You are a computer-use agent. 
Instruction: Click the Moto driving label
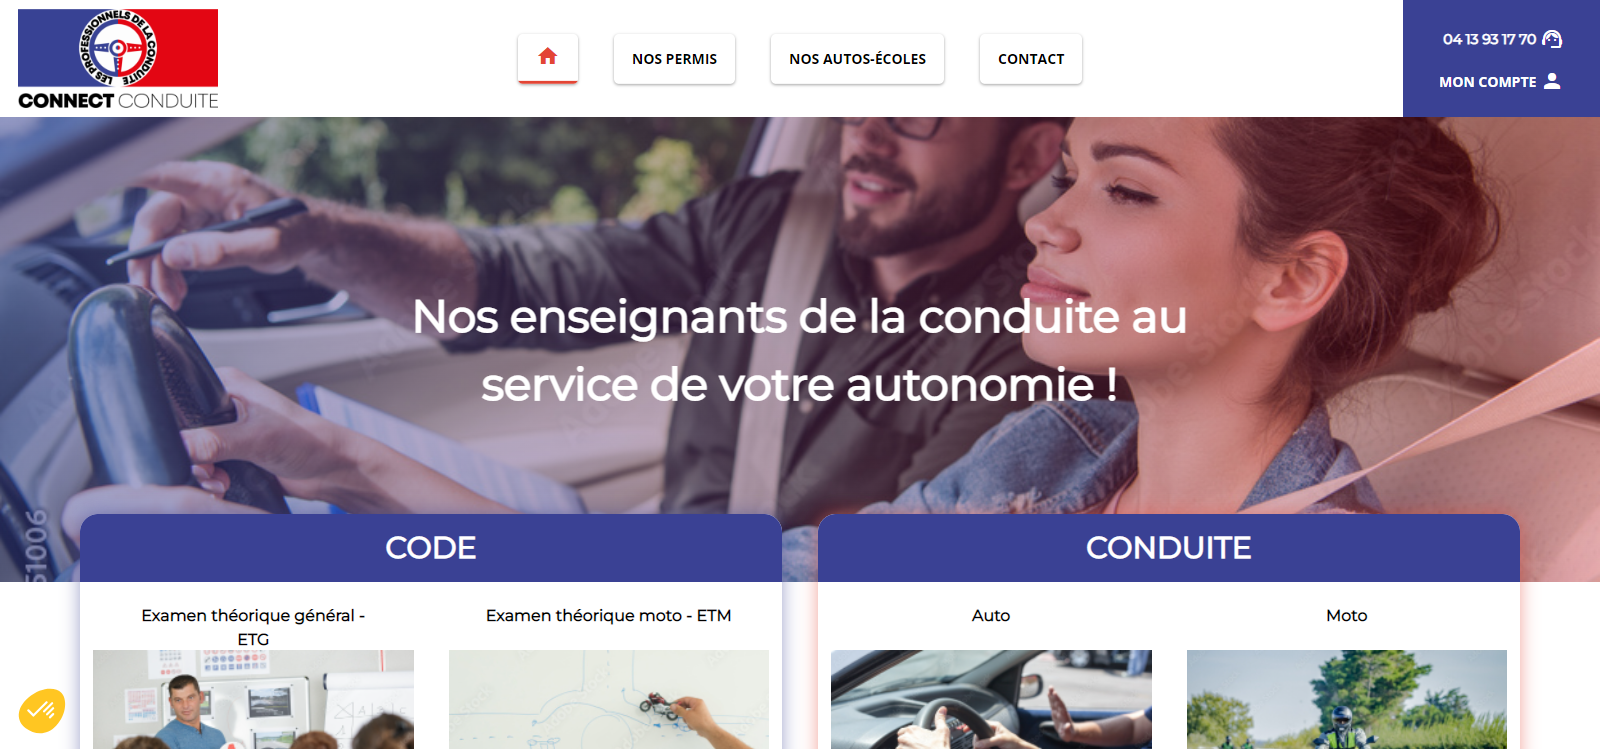click(x=1347, y=615)
